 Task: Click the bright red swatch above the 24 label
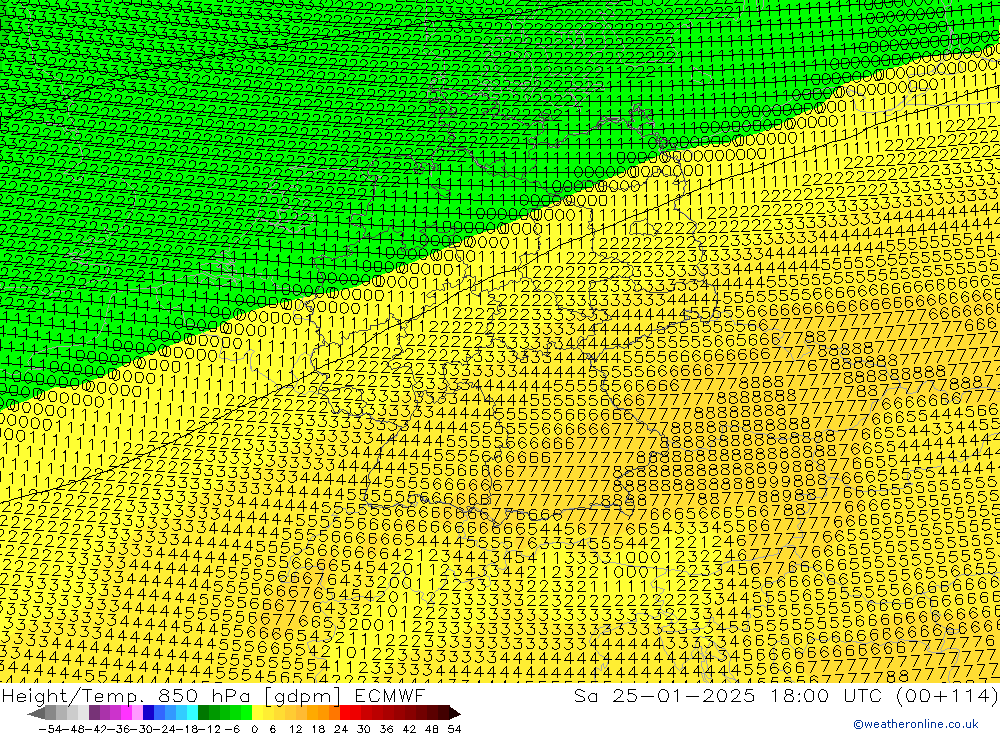click(345, 713)
